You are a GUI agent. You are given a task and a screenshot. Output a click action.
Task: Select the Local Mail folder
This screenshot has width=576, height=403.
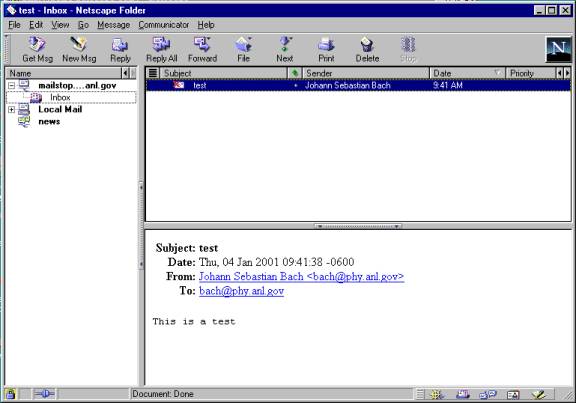click(x=60, y=109)
